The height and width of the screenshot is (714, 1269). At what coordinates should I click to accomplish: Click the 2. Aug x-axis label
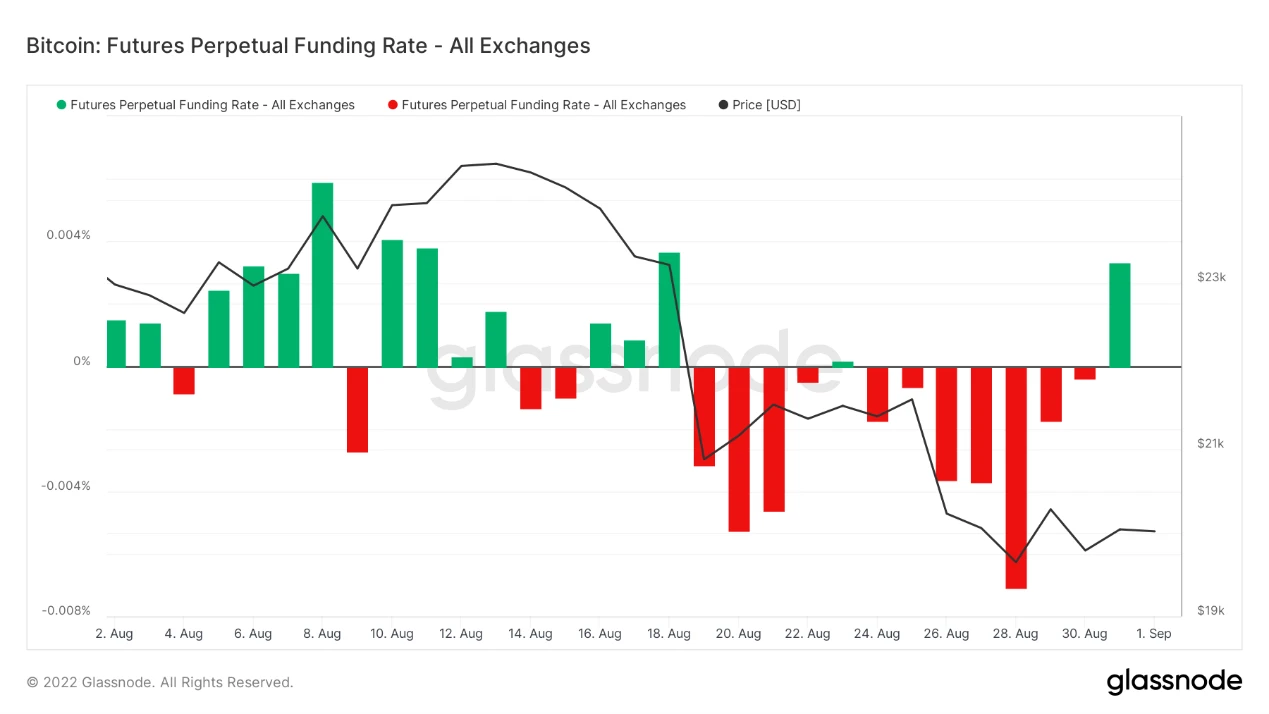[x=114, y=634]
